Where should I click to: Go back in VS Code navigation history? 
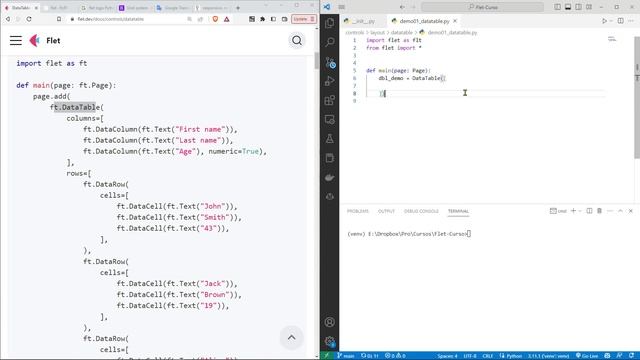point(402,7)
